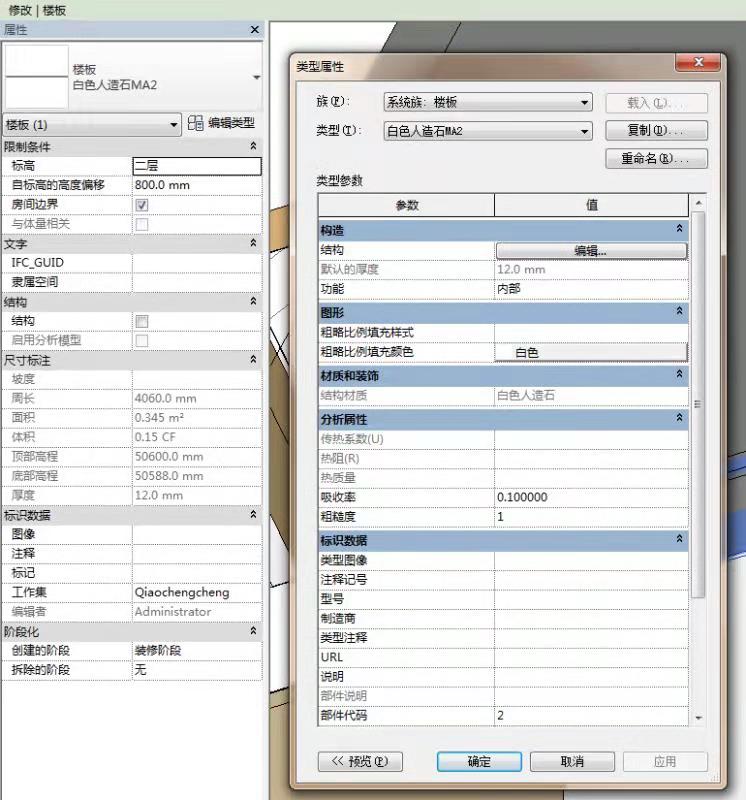This screenshot has height=800, width=746.
Task: Click the 标高 value field 二层
Action: [x=197, y=166]
